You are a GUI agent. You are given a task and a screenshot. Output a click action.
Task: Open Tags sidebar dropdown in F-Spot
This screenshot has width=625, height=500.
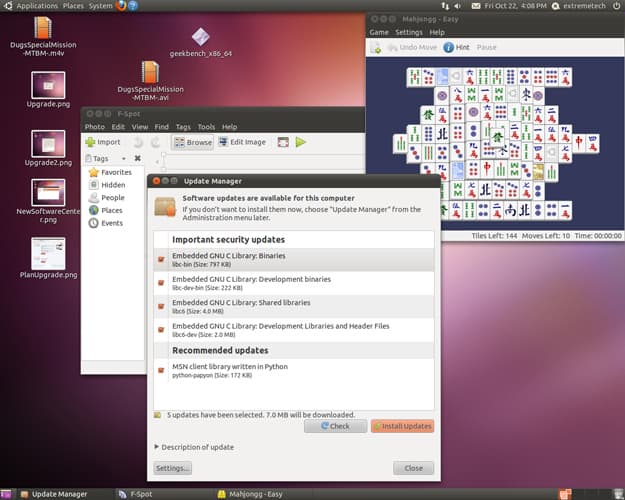(124, 159)
